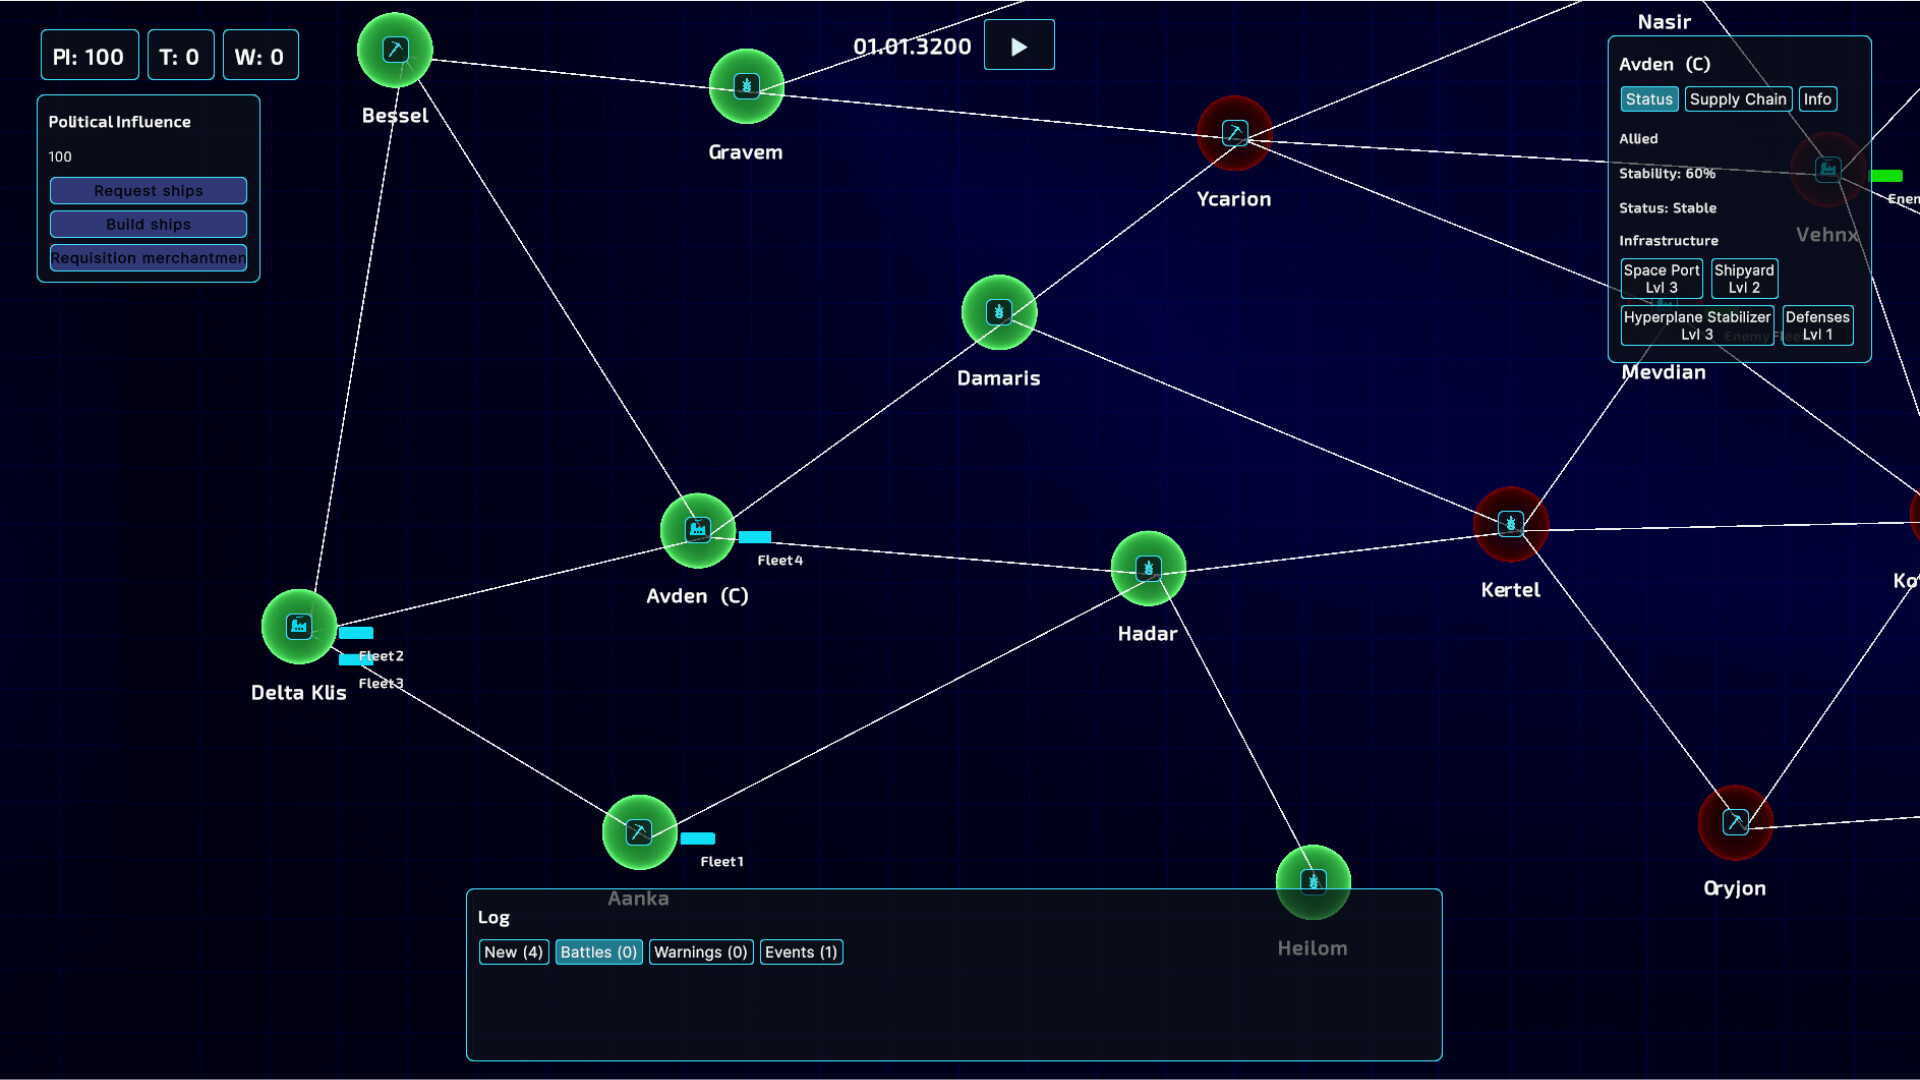Show Warnings (0) log filter

click(700, 952)
